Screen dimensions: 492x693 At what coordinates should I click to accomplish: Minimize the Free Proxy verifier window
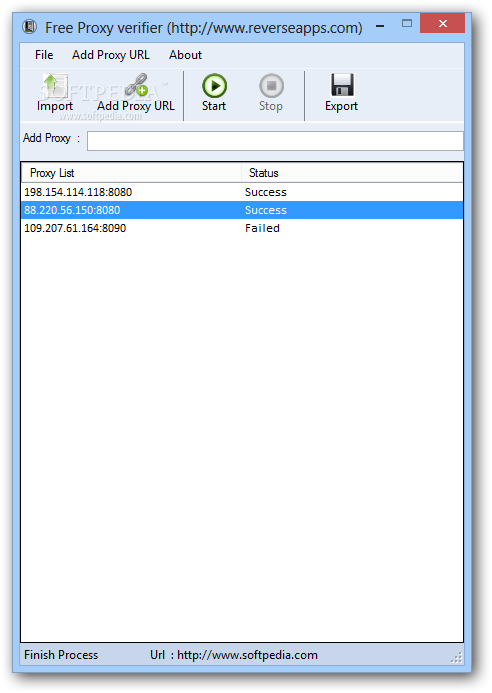pos(380,26)
